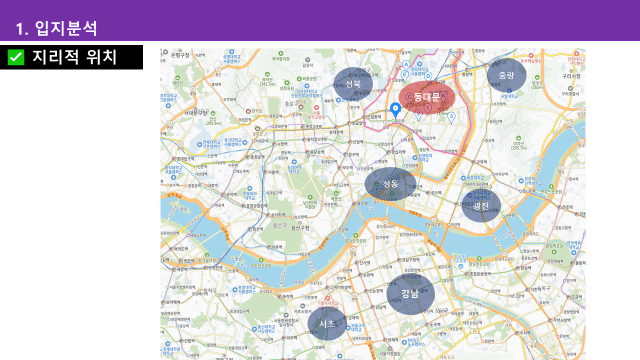This screenshot has height=360, width=640.
Task: Click the green checkmark icon beside 지리적 위치
Action: pyautogui.click(x=16, y=58)
